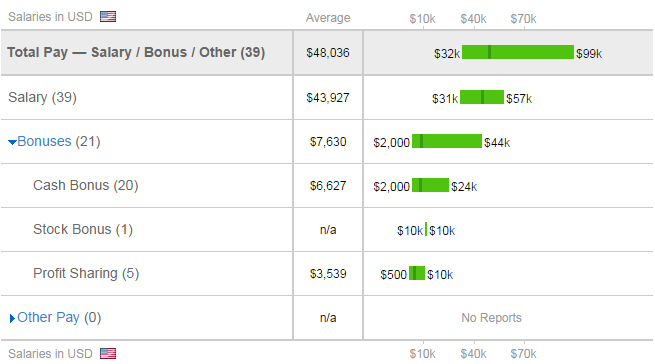The width and height of the screenshot is (655, 364).
Task: Select the Salary (39) row label
Action: (x=42, y=97)
